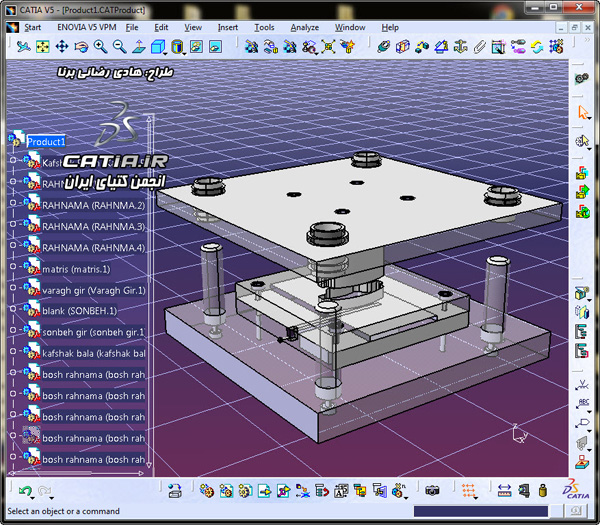
Task: Click the paperclip attachment icon
Action: pyautogui.click(x=479, y=47)
